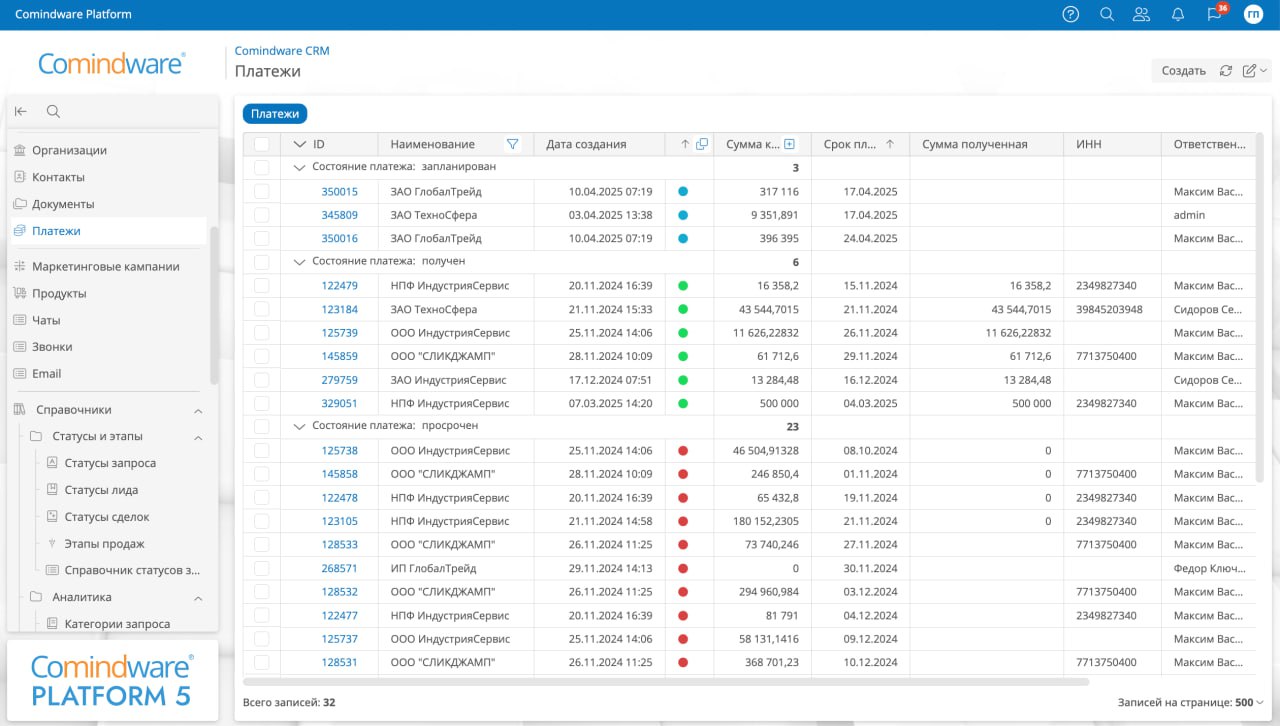Click the refresh icon next to Создать
1280x726 pixels.
coord(1226,71)
